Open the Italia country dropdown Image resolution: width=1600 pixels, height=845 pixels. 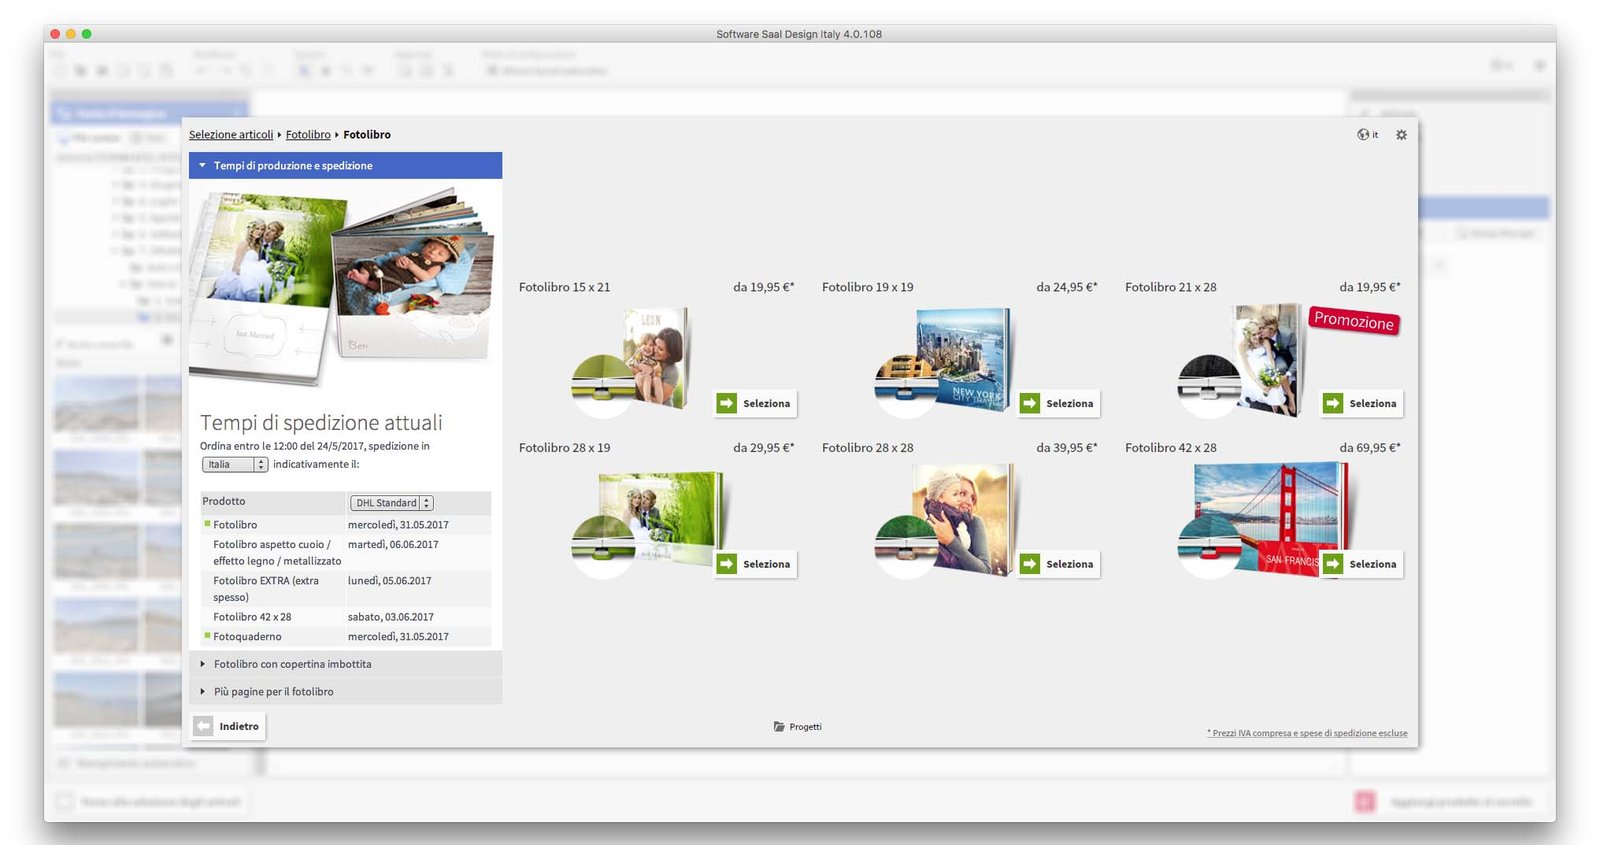coord(235,465)
